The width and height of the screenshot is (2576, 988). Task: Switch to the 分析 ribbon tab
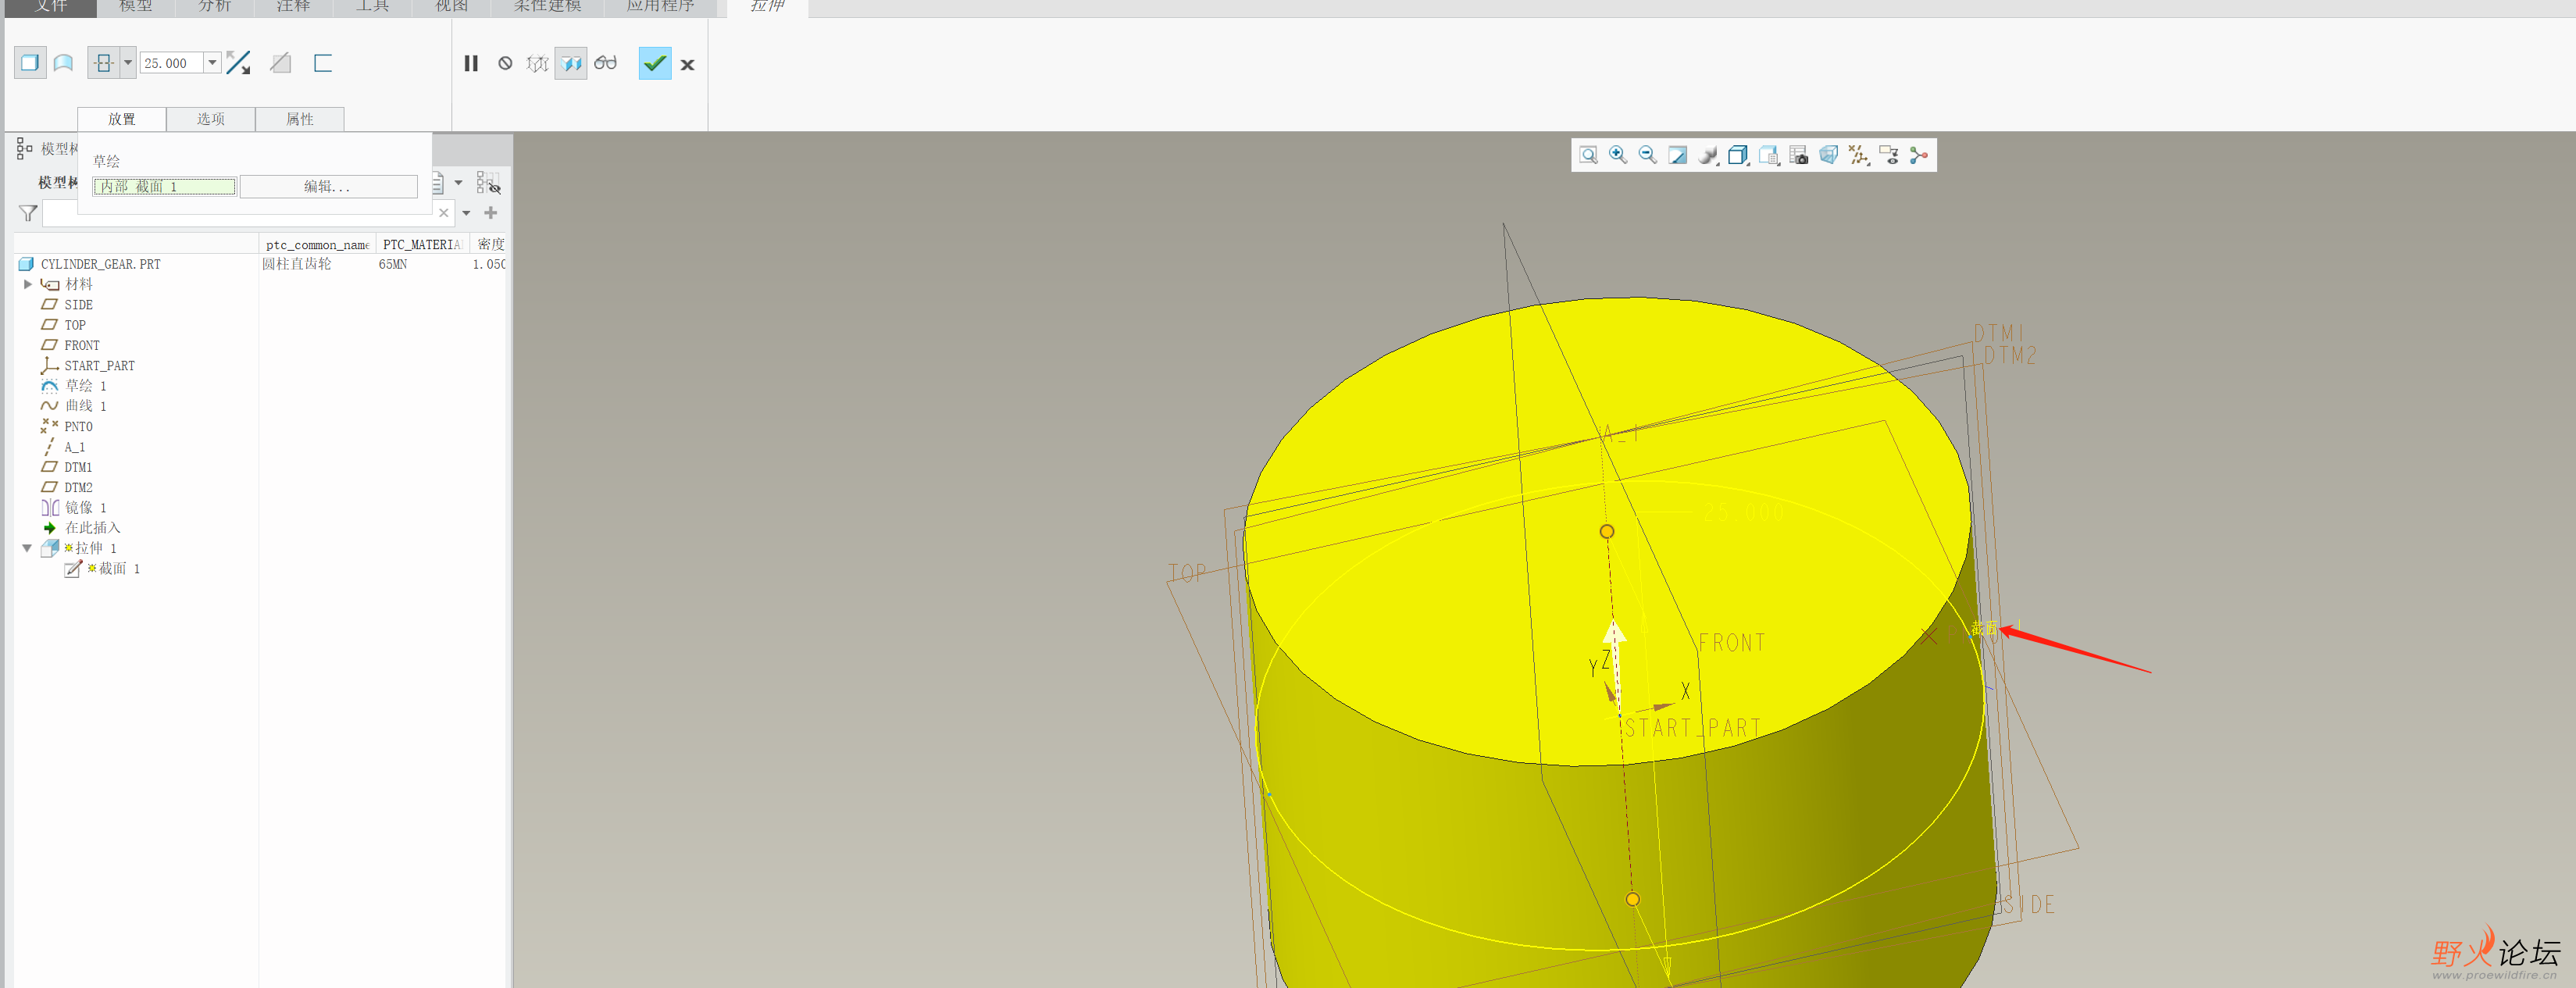(214, 7)
